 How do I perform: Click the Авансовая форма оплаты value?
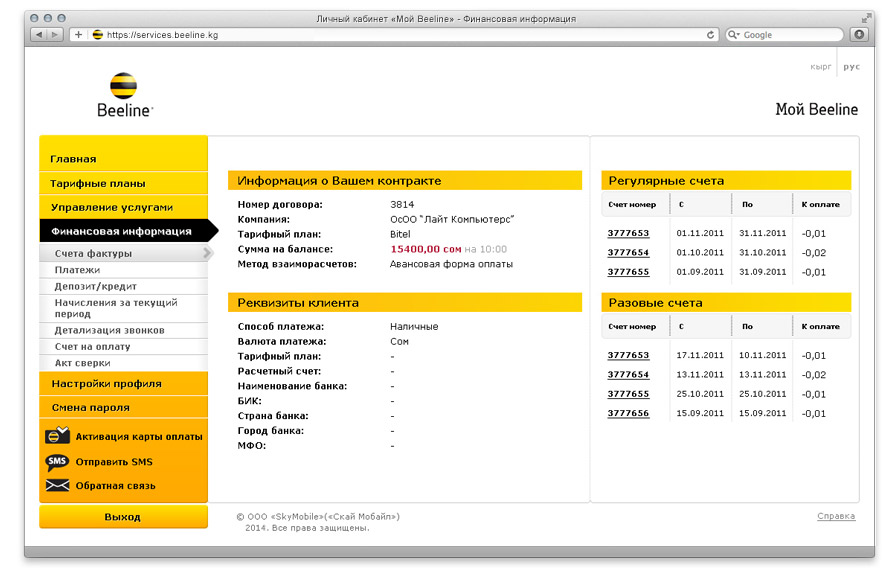point(452,264)
